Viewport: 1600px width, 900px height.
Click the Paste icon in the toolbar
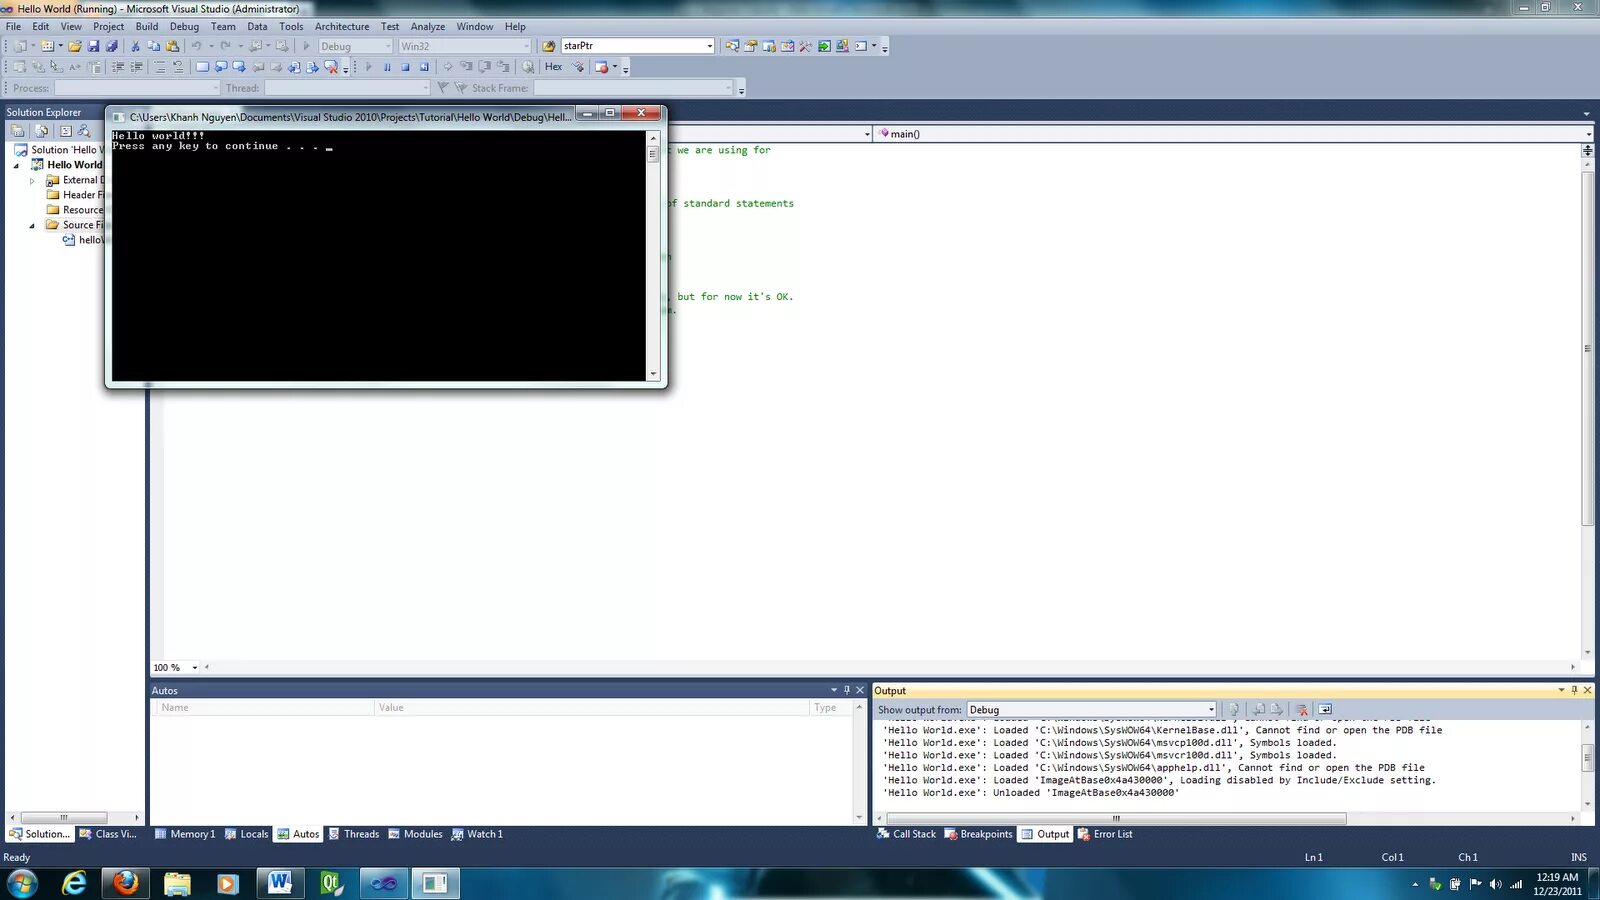173,46
